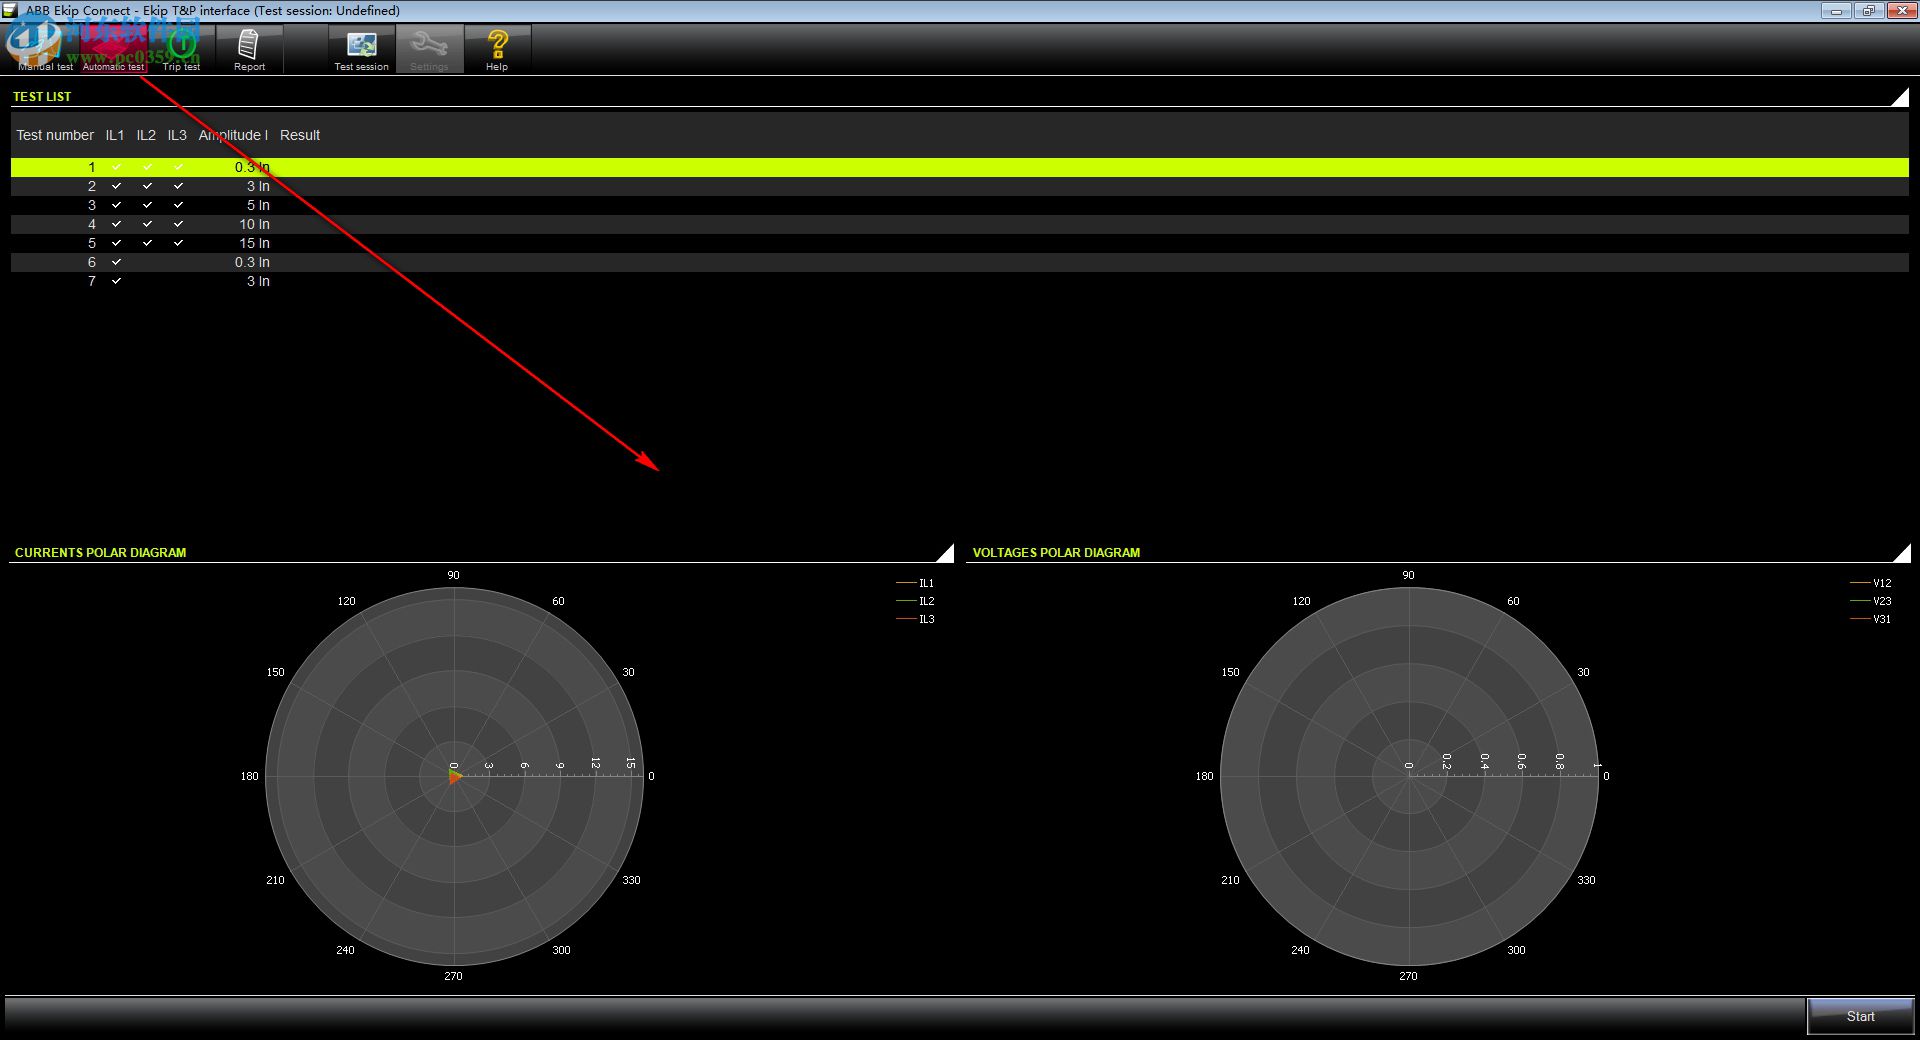Toggle IL2 checkmark in test row 4
1920x1040 pixels.
[x=147, y=224]
